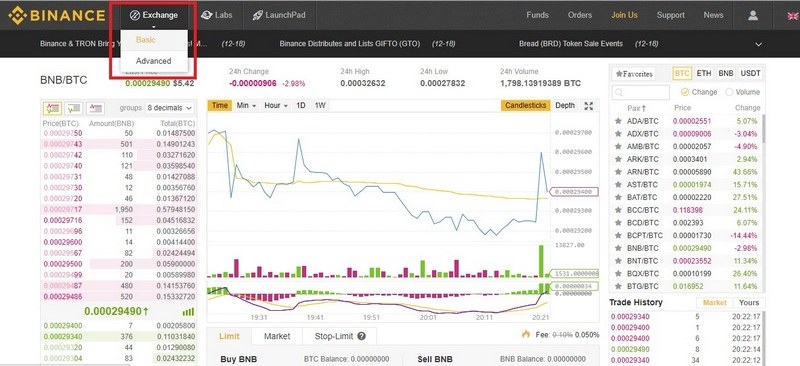This screenshot has width=800, height=366.
Task: Select the 1W chart interval
Action: [x=320, y=106]
